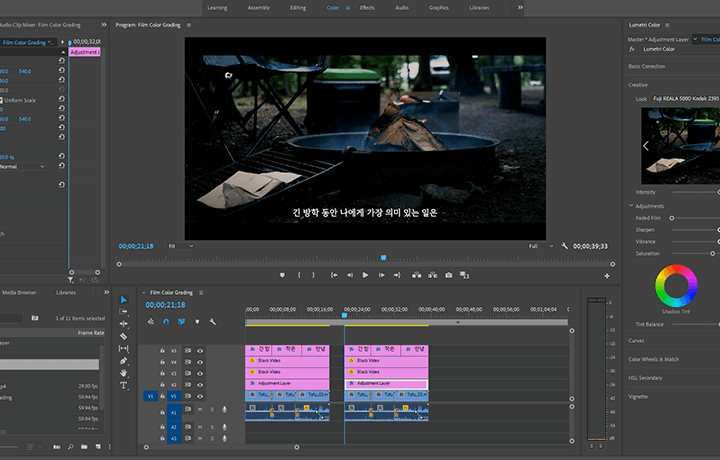Screen dimensions: 720x460
Task: Switch to the Assembly workspace
Action: point(259,8)
